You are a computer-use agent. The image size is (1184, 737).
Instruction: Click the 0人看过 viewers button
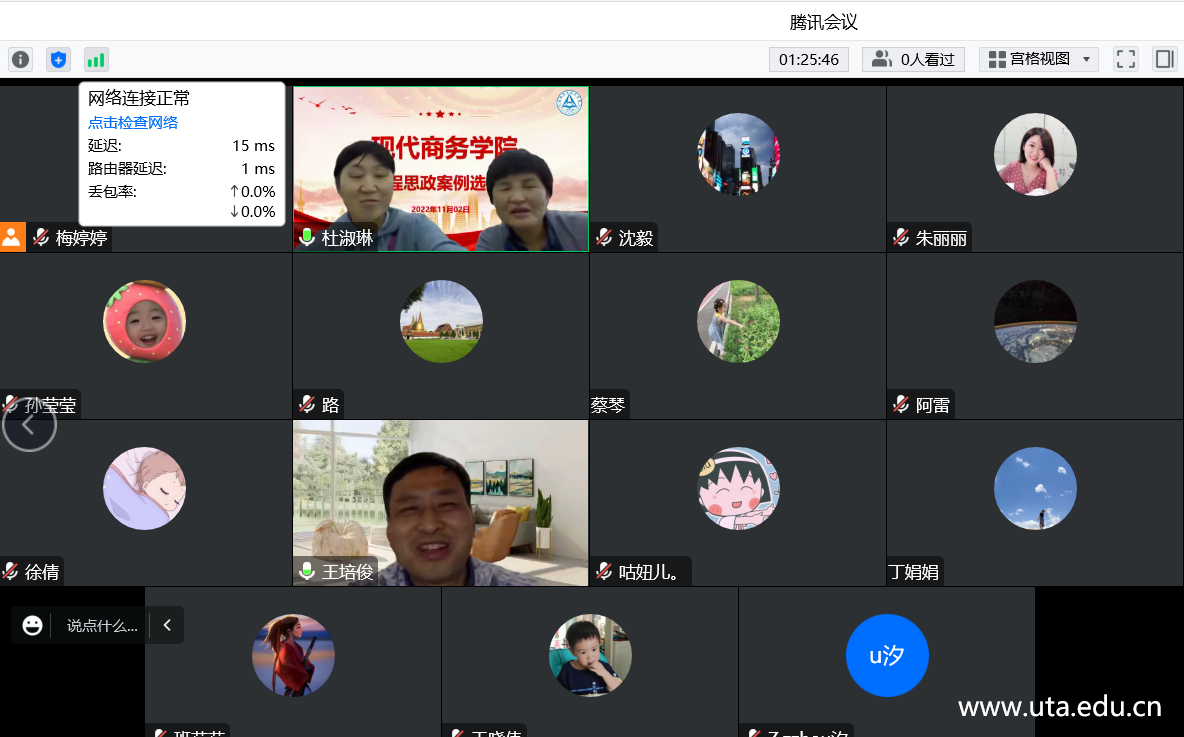pos(912,59)
